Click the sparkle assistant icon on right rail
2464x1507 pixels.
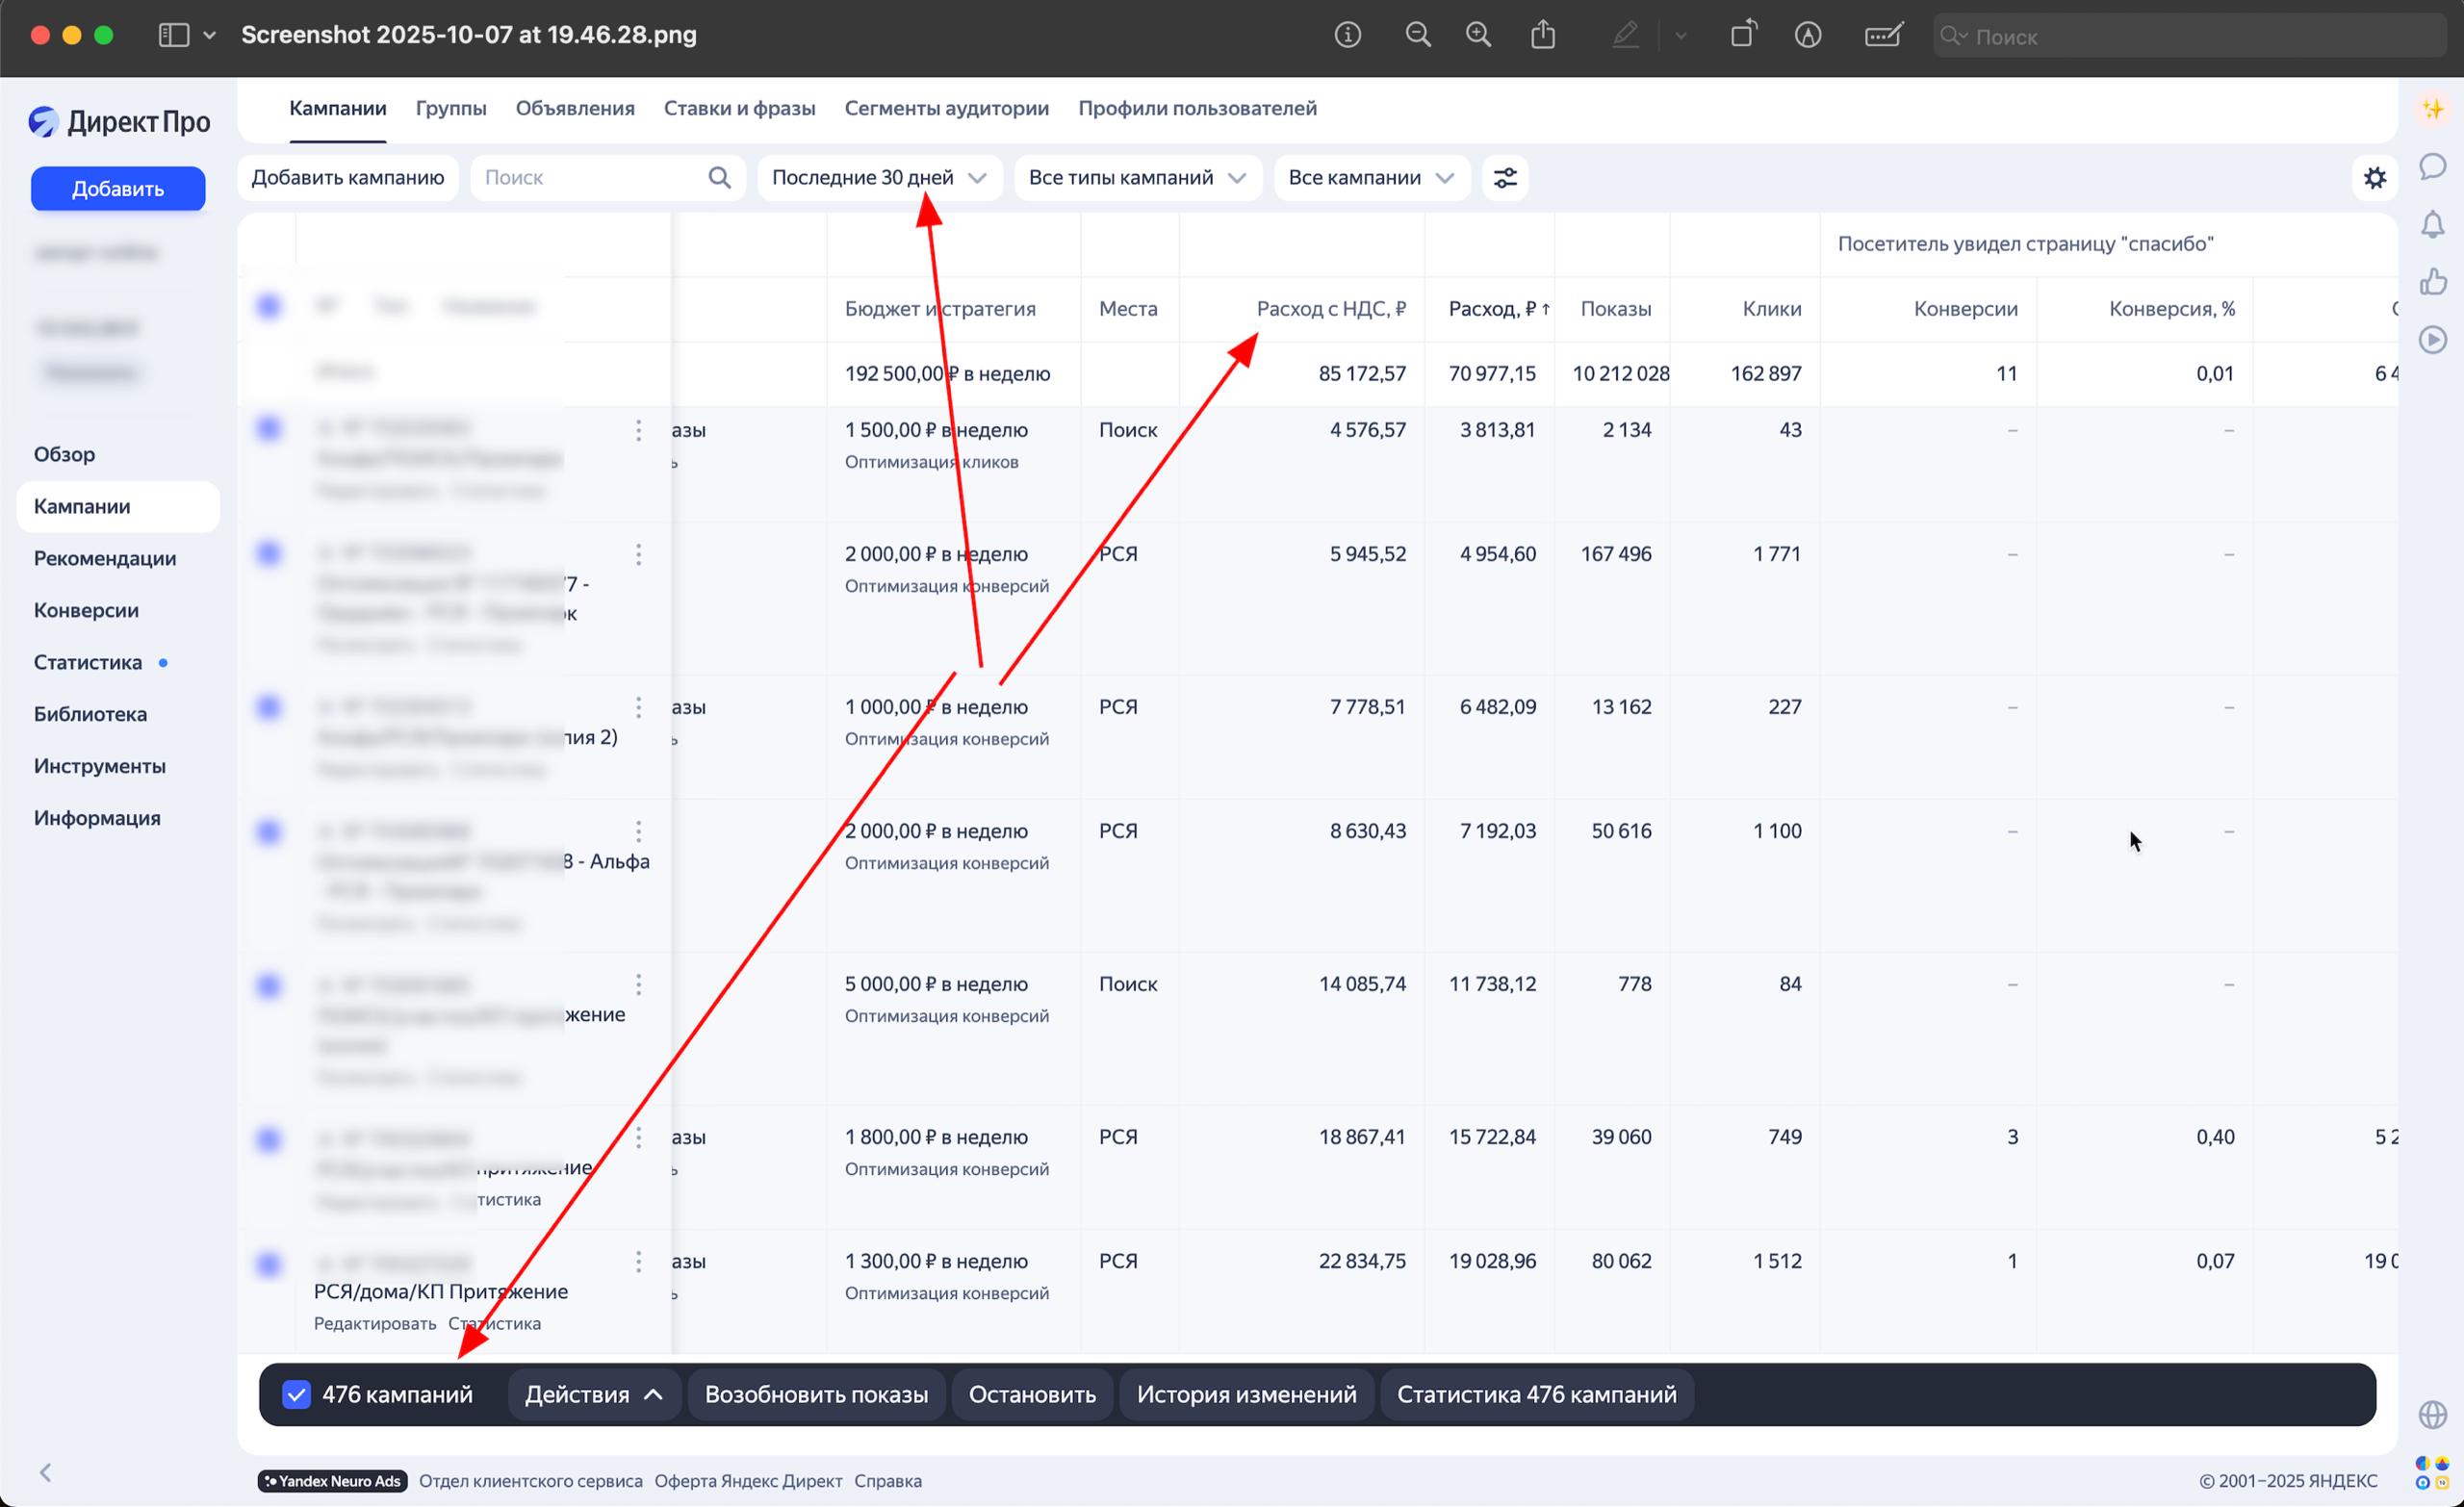coord(2433,108)
